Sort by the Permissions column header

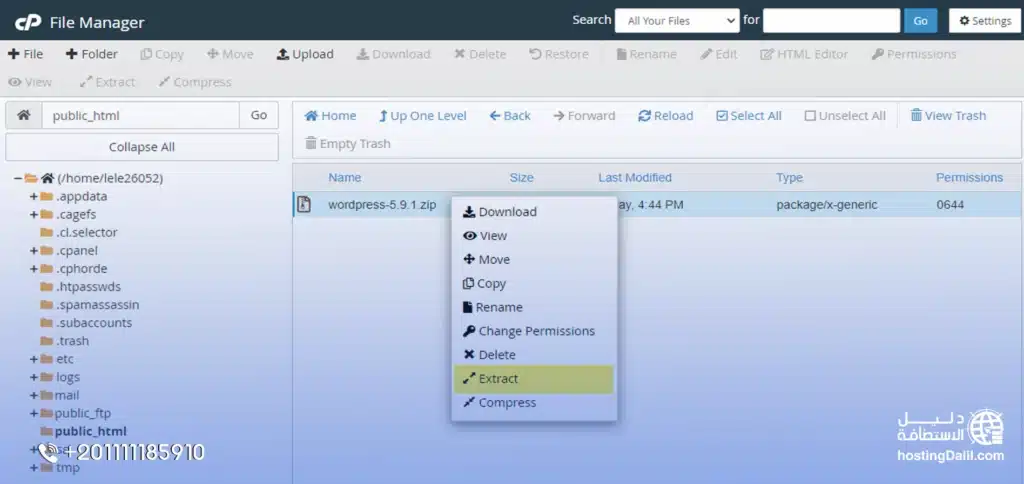969,178
